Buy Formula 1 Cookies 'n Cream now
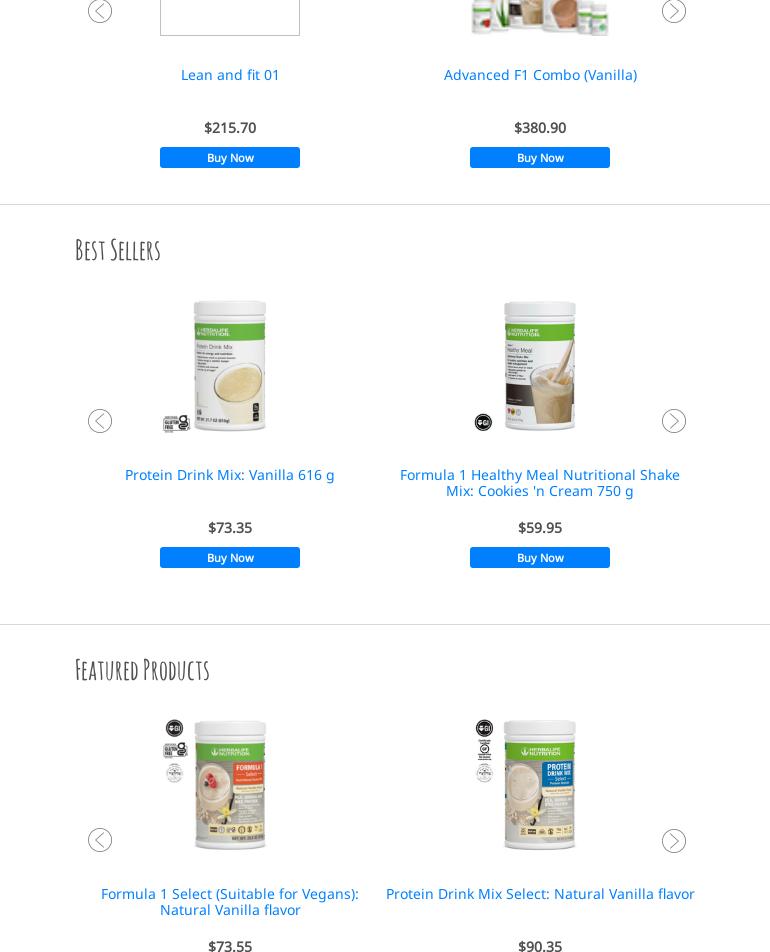Screen dimensions: 770x952 click(540, 557)
